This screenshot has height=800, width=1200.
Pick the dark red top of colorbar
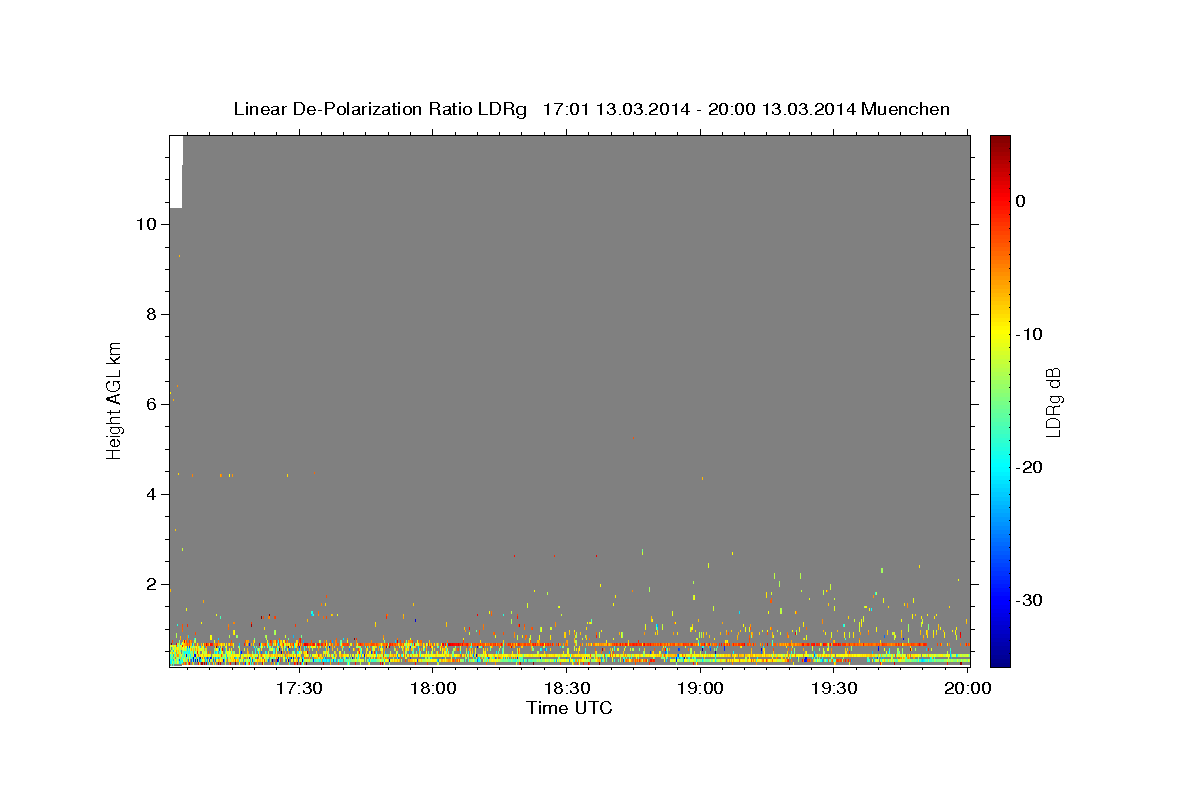pyautogui.click(x=1000, y=142)
